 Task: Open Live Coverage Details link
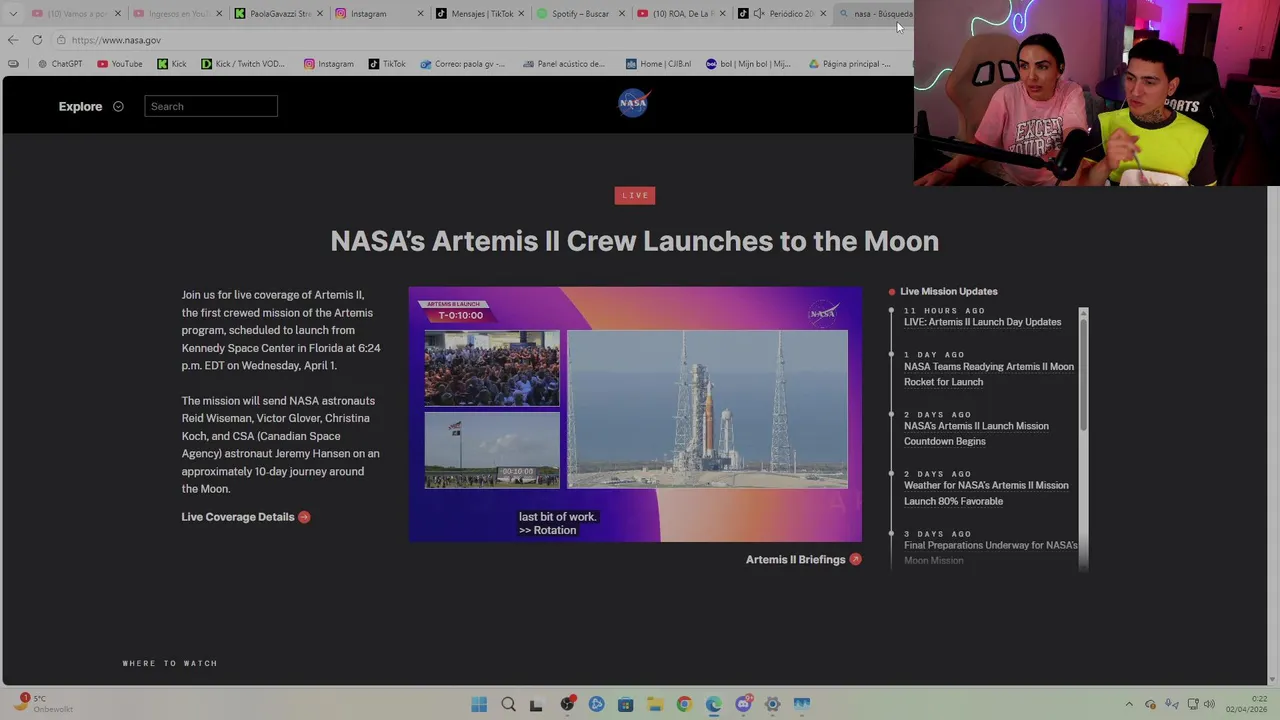point(238,517)
